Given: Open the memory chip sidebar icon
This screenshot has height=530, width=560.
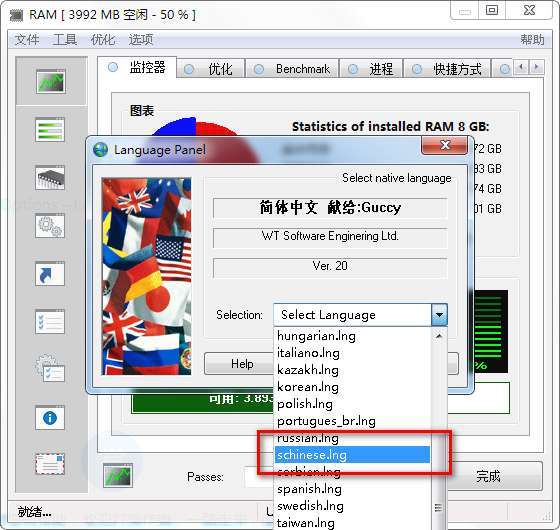Looking at the screenshot, I should point(50,178).
